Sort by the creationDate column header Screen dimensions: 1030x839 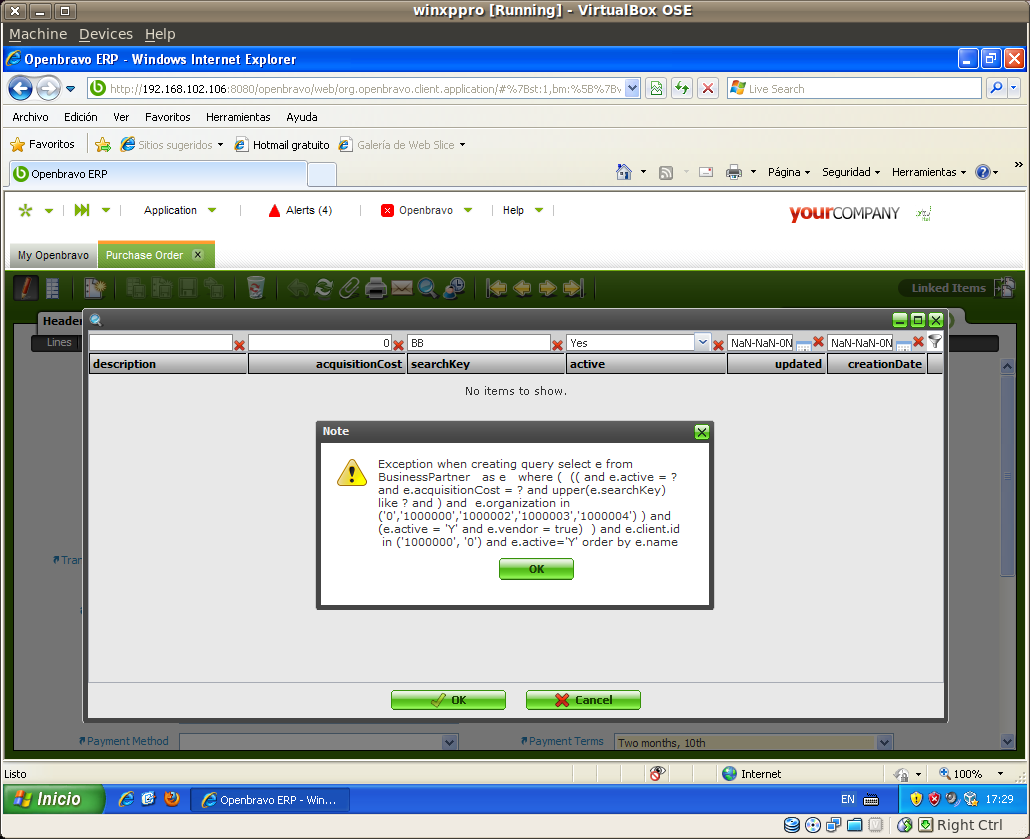[877, 364]
